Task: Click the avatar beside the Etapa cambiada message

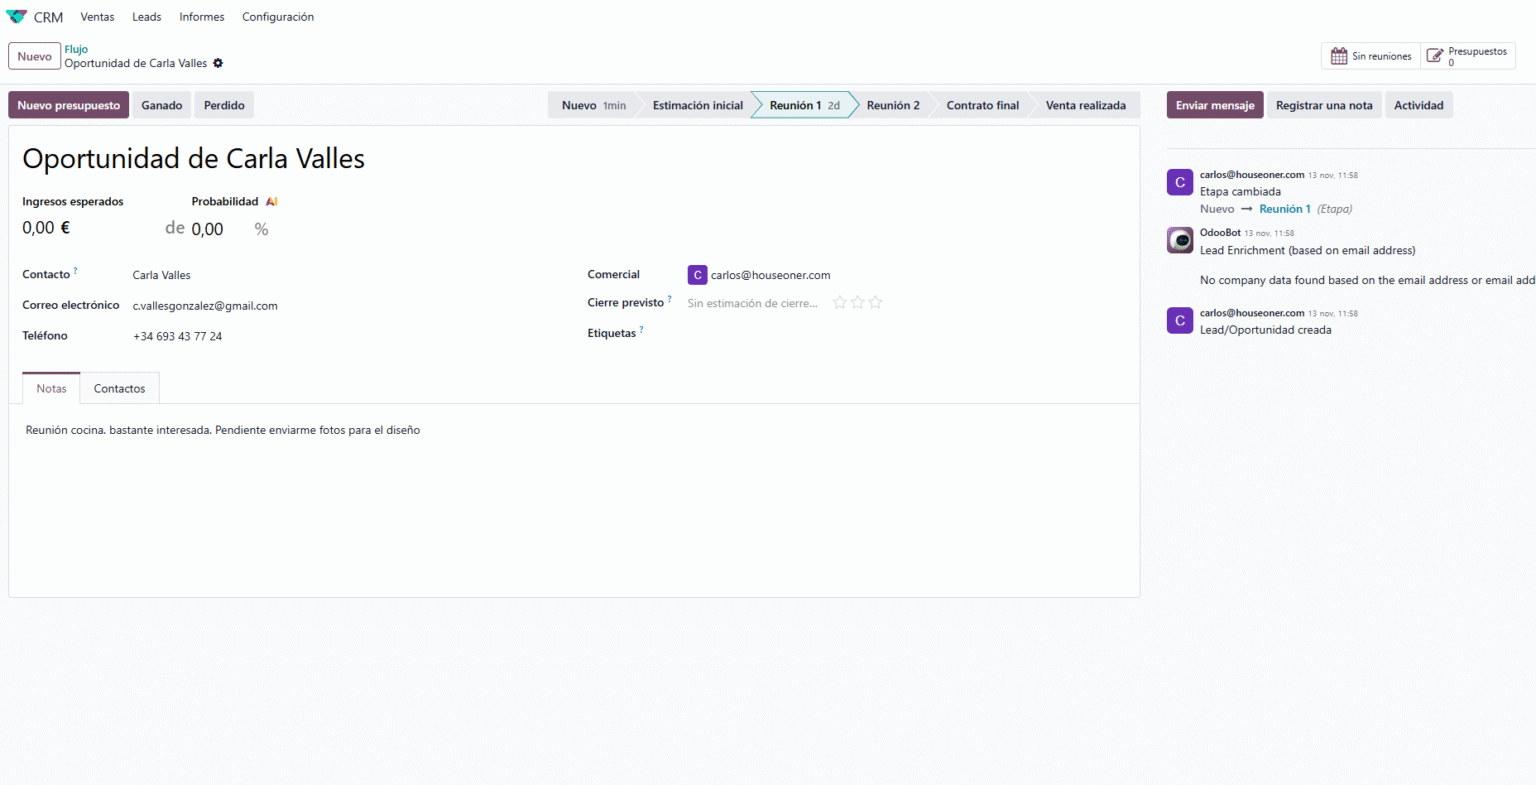Action: click(x=1180, y=182)
